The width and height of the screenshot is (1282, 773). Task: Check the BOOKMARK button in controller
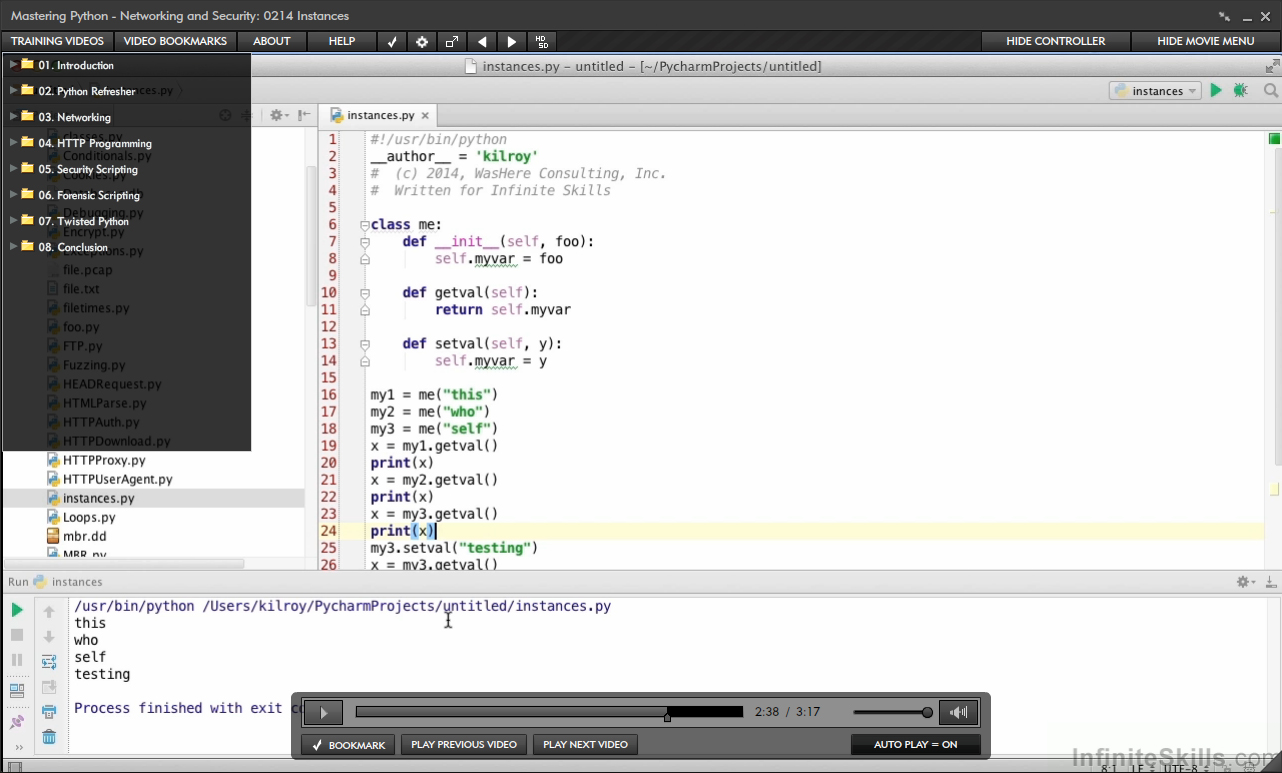coord(348,745)
